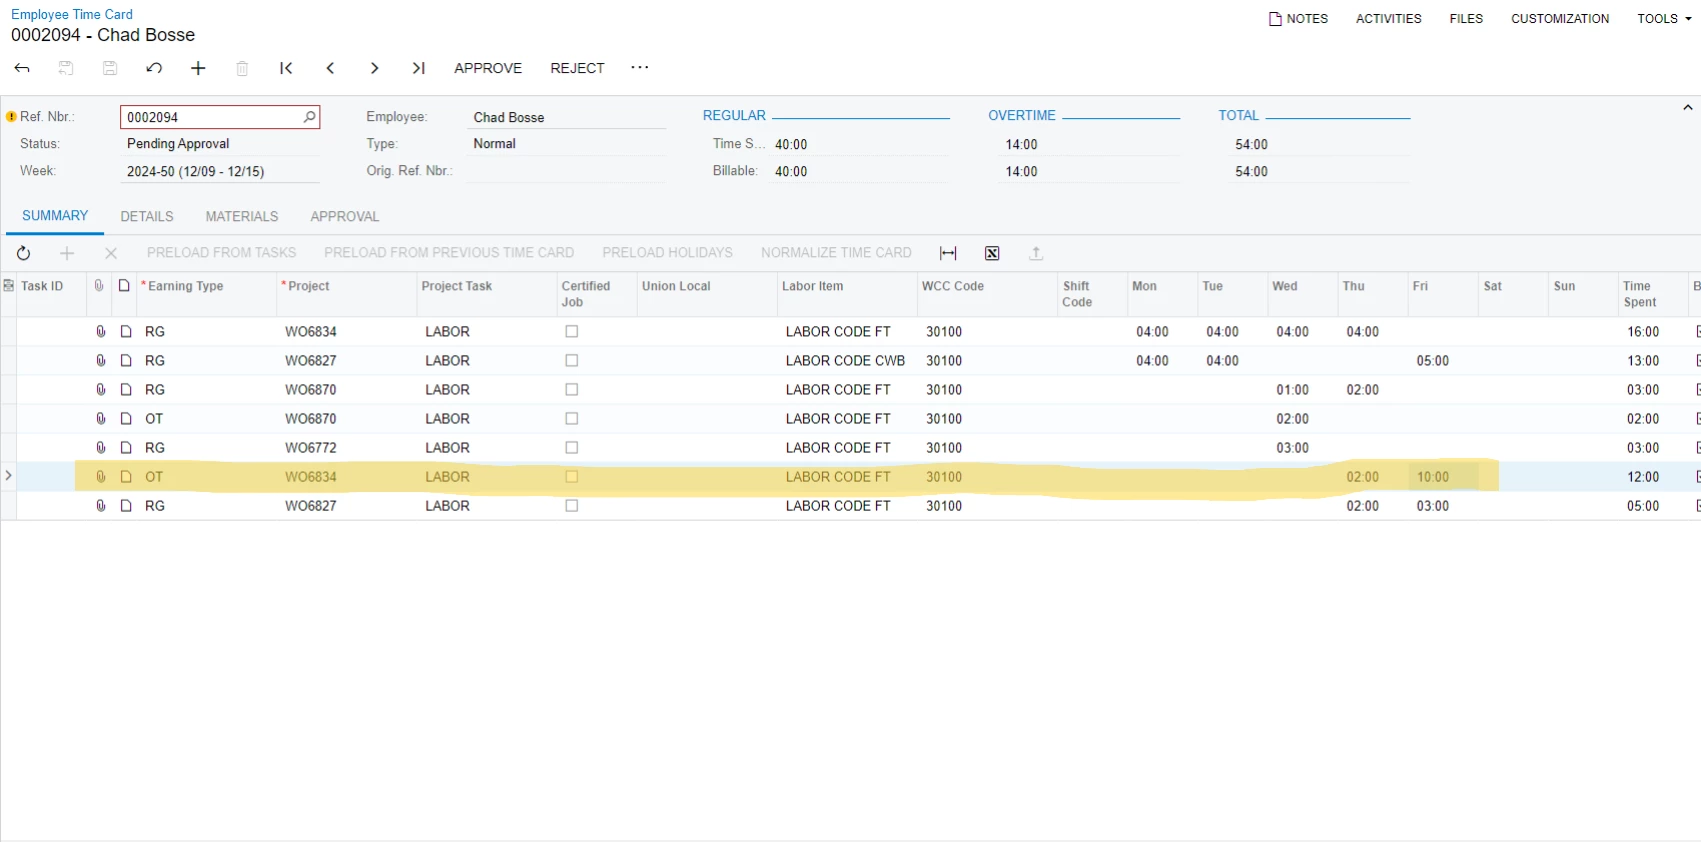Add a new row to grid
1701x842 pixels.
point(67,253)
